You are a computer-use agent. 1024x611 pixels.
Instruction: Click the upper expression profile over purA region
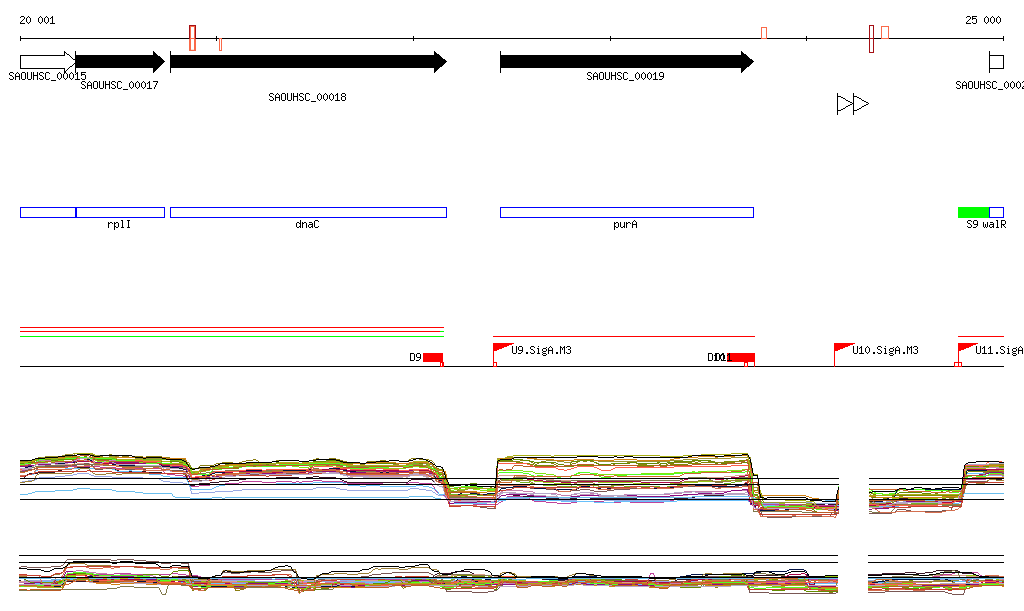626,478
